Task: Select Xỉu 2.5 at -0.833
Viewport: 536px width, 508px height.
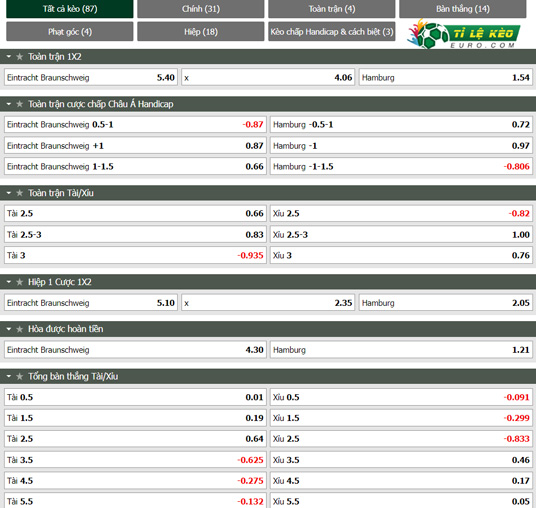Action: (x=401, y=439)
